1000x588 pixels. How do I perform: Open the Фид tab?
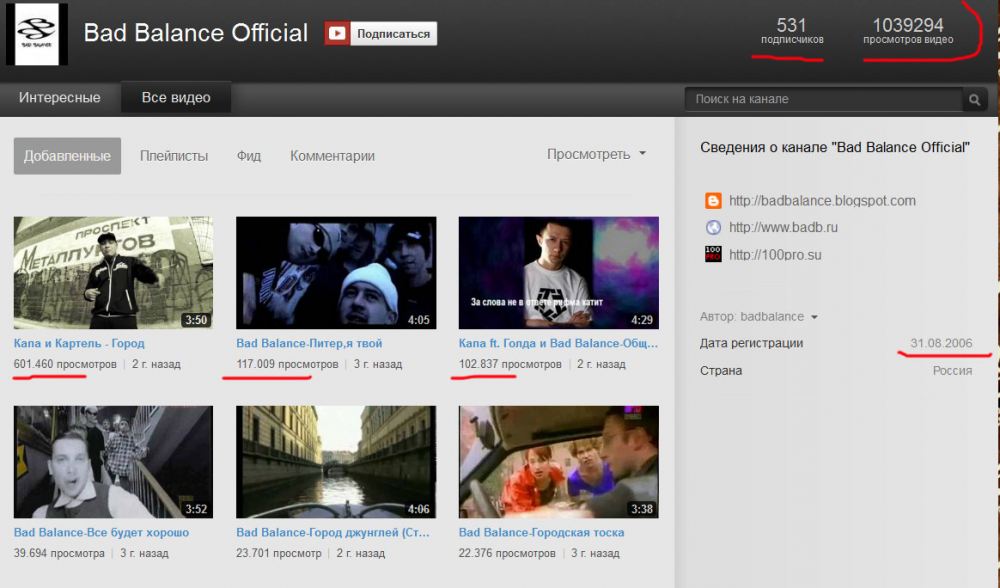point(249,156)
